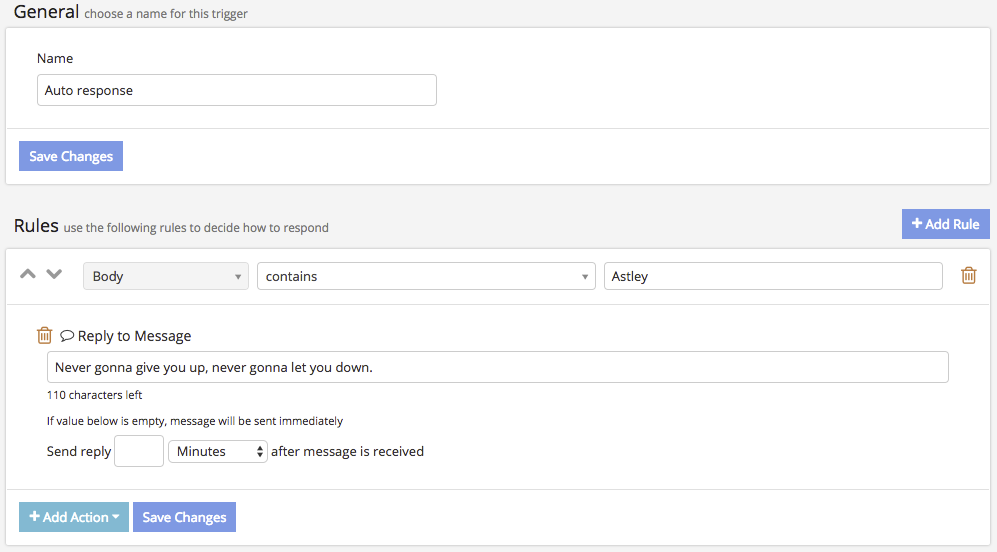The height and width of the screenshot is (552, 997).
Task: Click into the reply message text box
Action: coord(497,367)
